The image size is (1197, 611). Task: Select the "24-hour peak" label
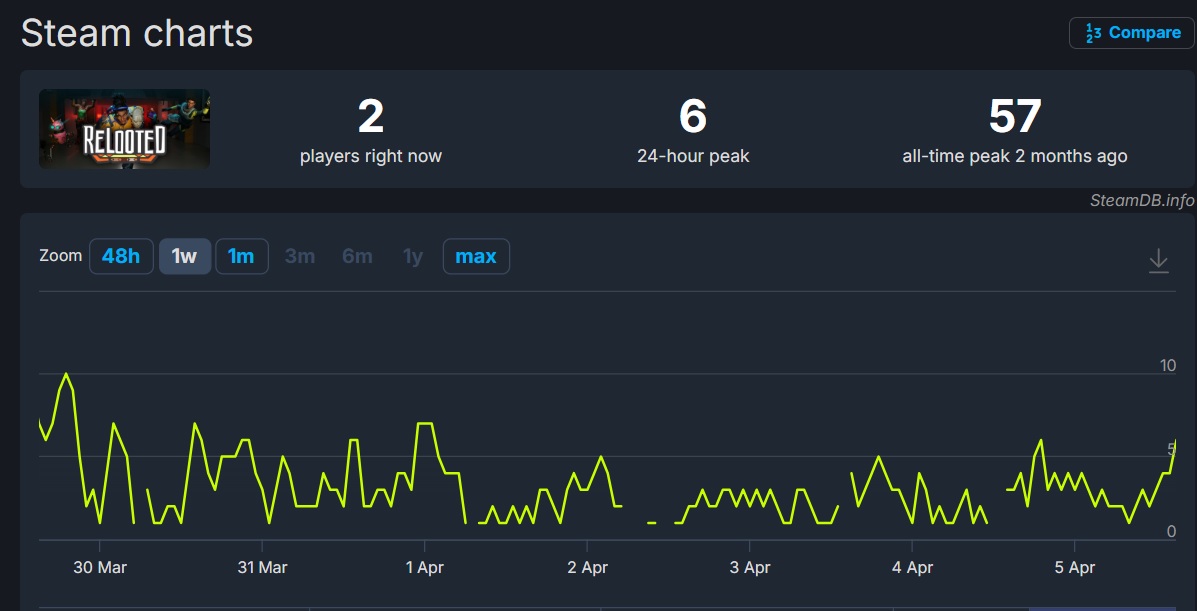tap(693, 157)
